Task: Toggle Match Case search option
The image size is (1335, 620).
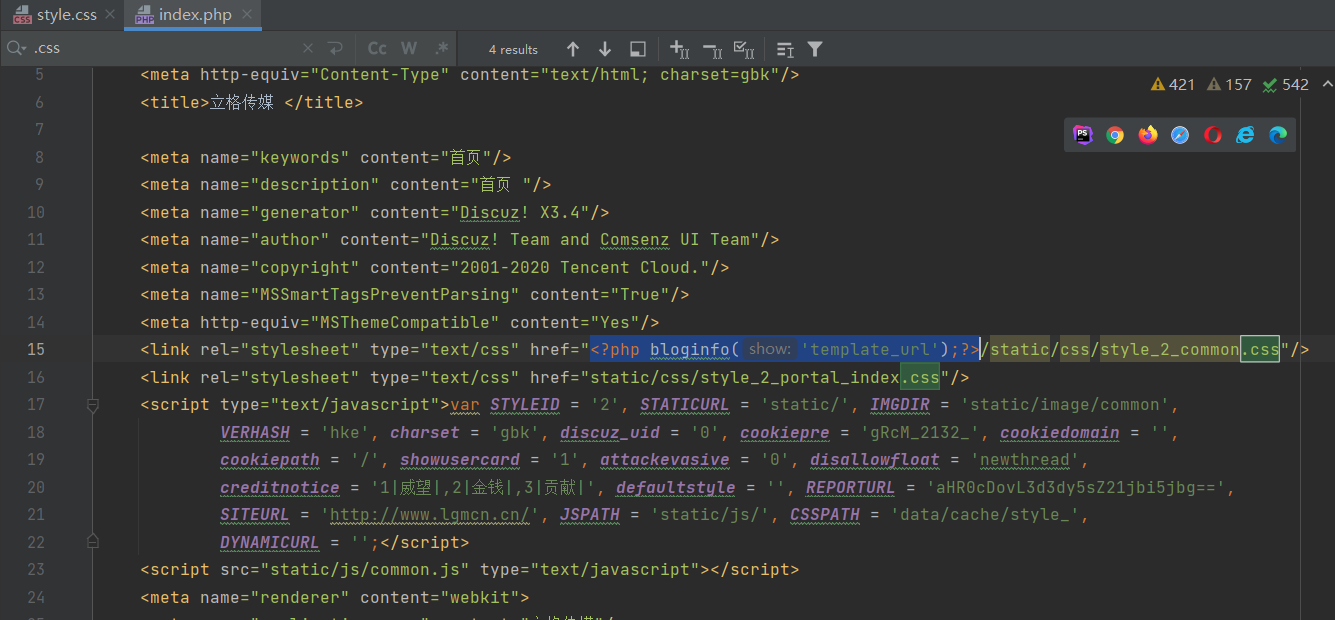Action: coord(377,49)
